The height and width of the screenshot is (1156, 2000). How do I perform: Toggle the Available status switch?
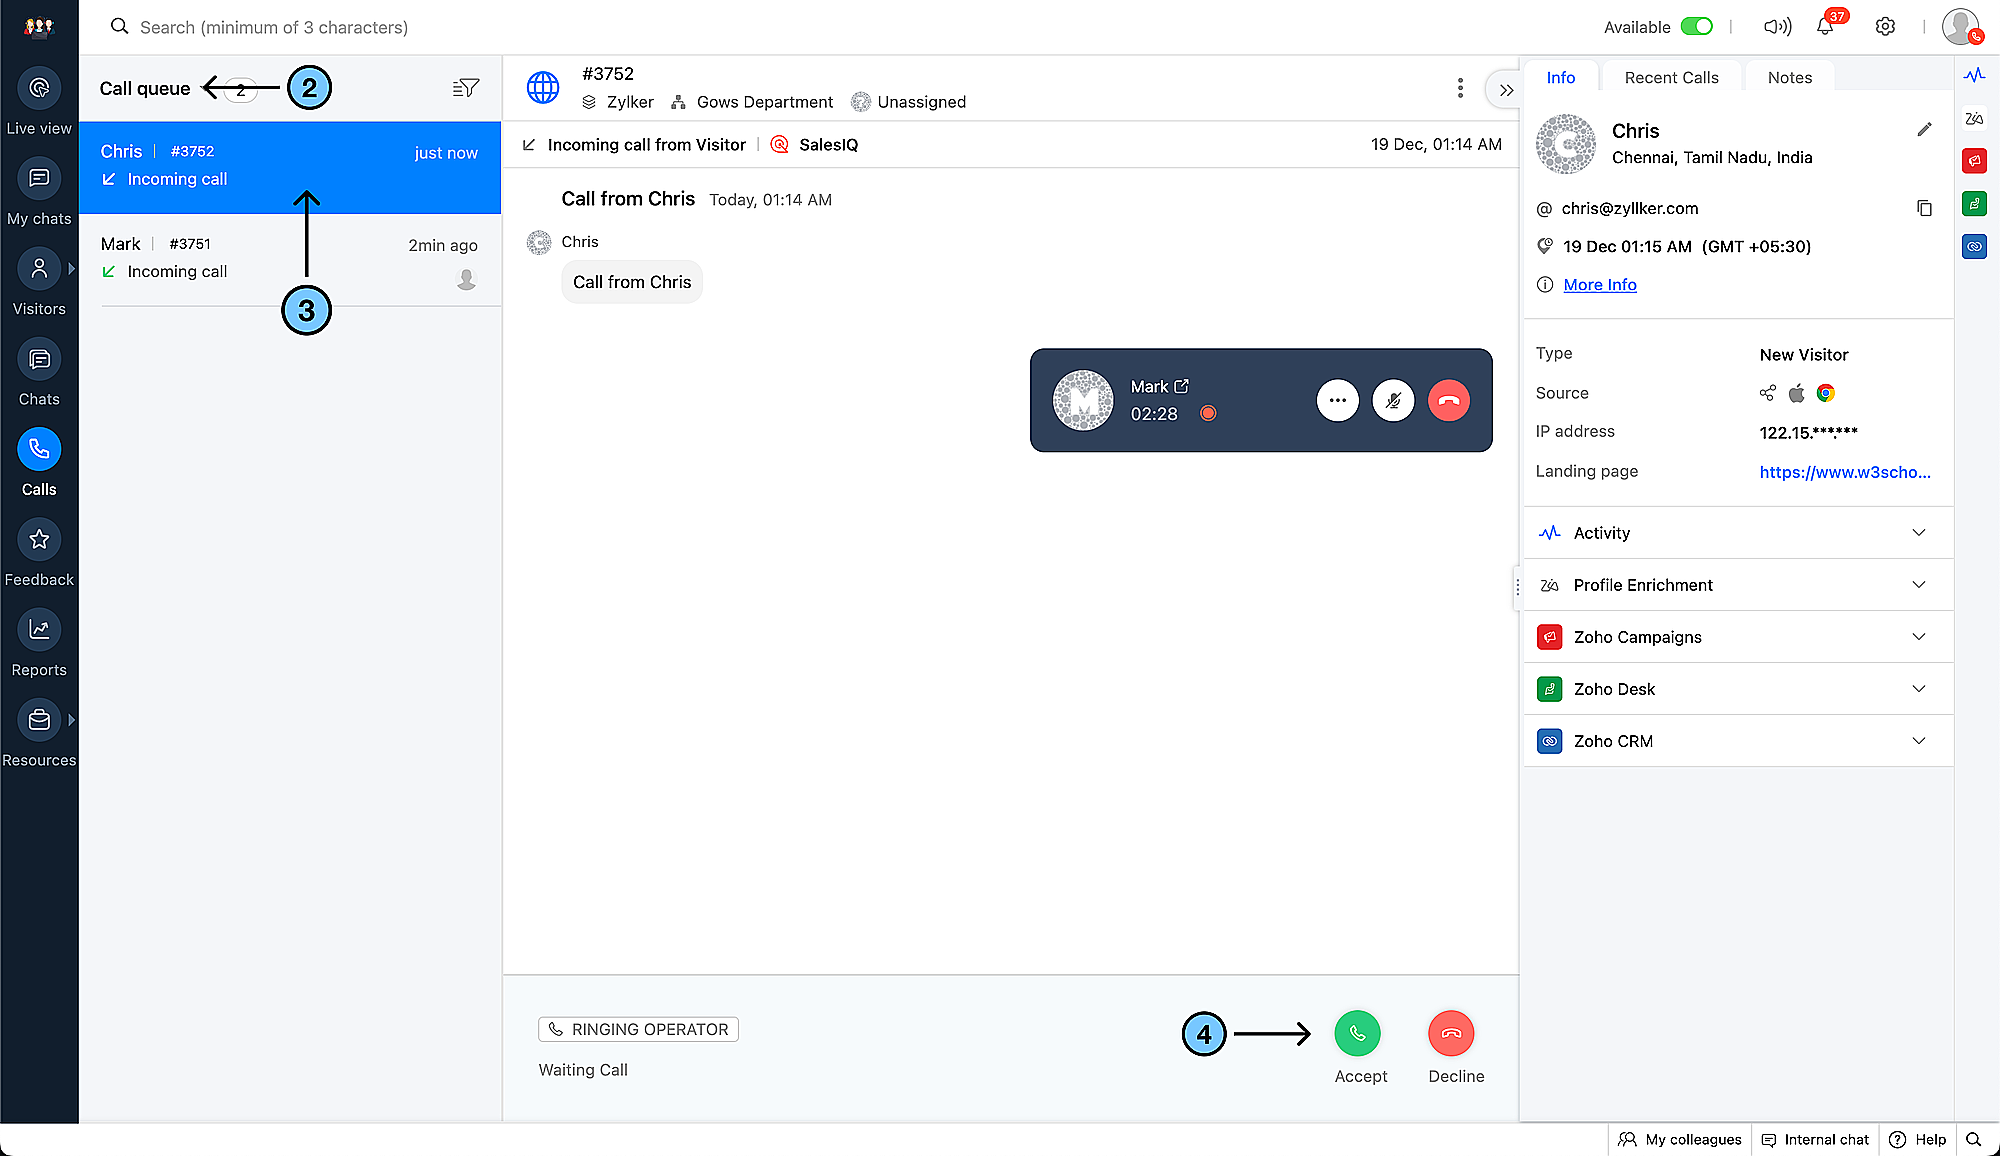coord(1696,27)
